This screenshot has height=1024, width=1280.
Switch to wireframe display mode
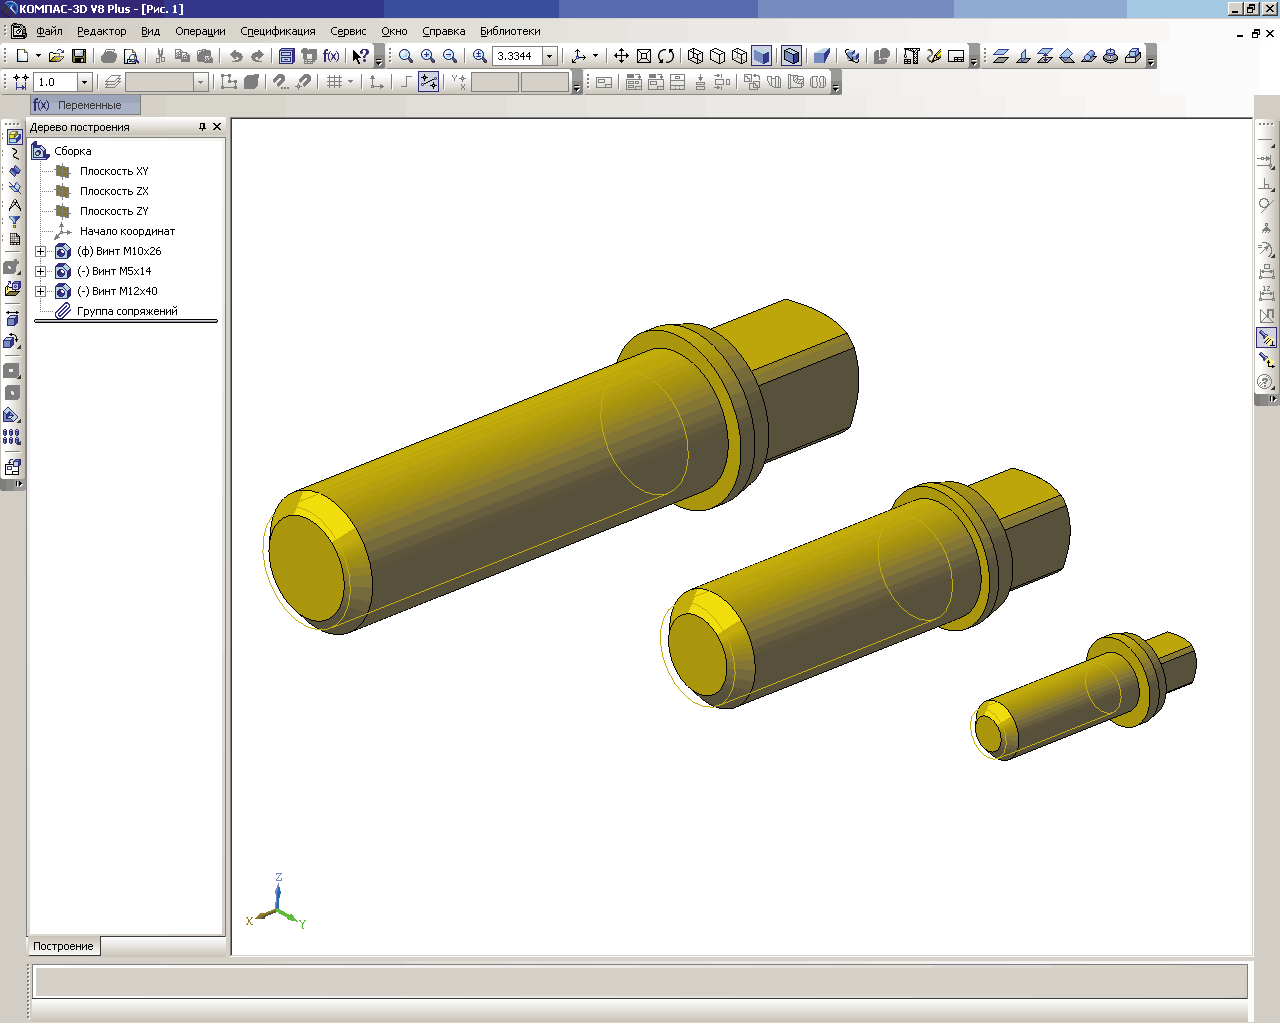[x=695, y=56]
